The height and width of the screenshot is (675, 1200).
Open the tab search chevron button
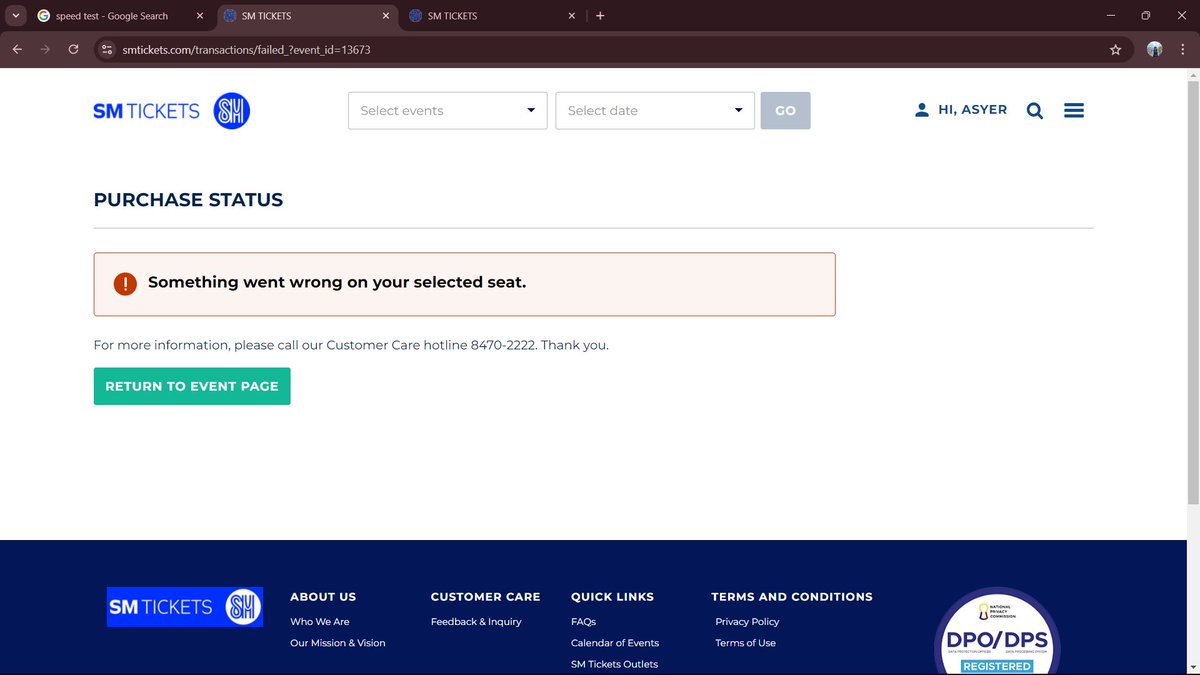click(x=15, y=16)
